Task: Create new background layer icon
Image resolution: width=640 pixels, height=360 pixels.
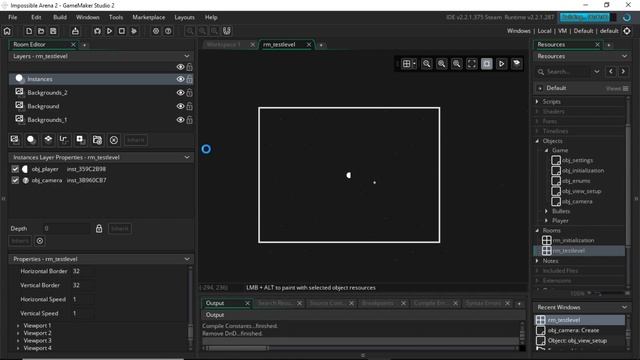Action: 15,140
